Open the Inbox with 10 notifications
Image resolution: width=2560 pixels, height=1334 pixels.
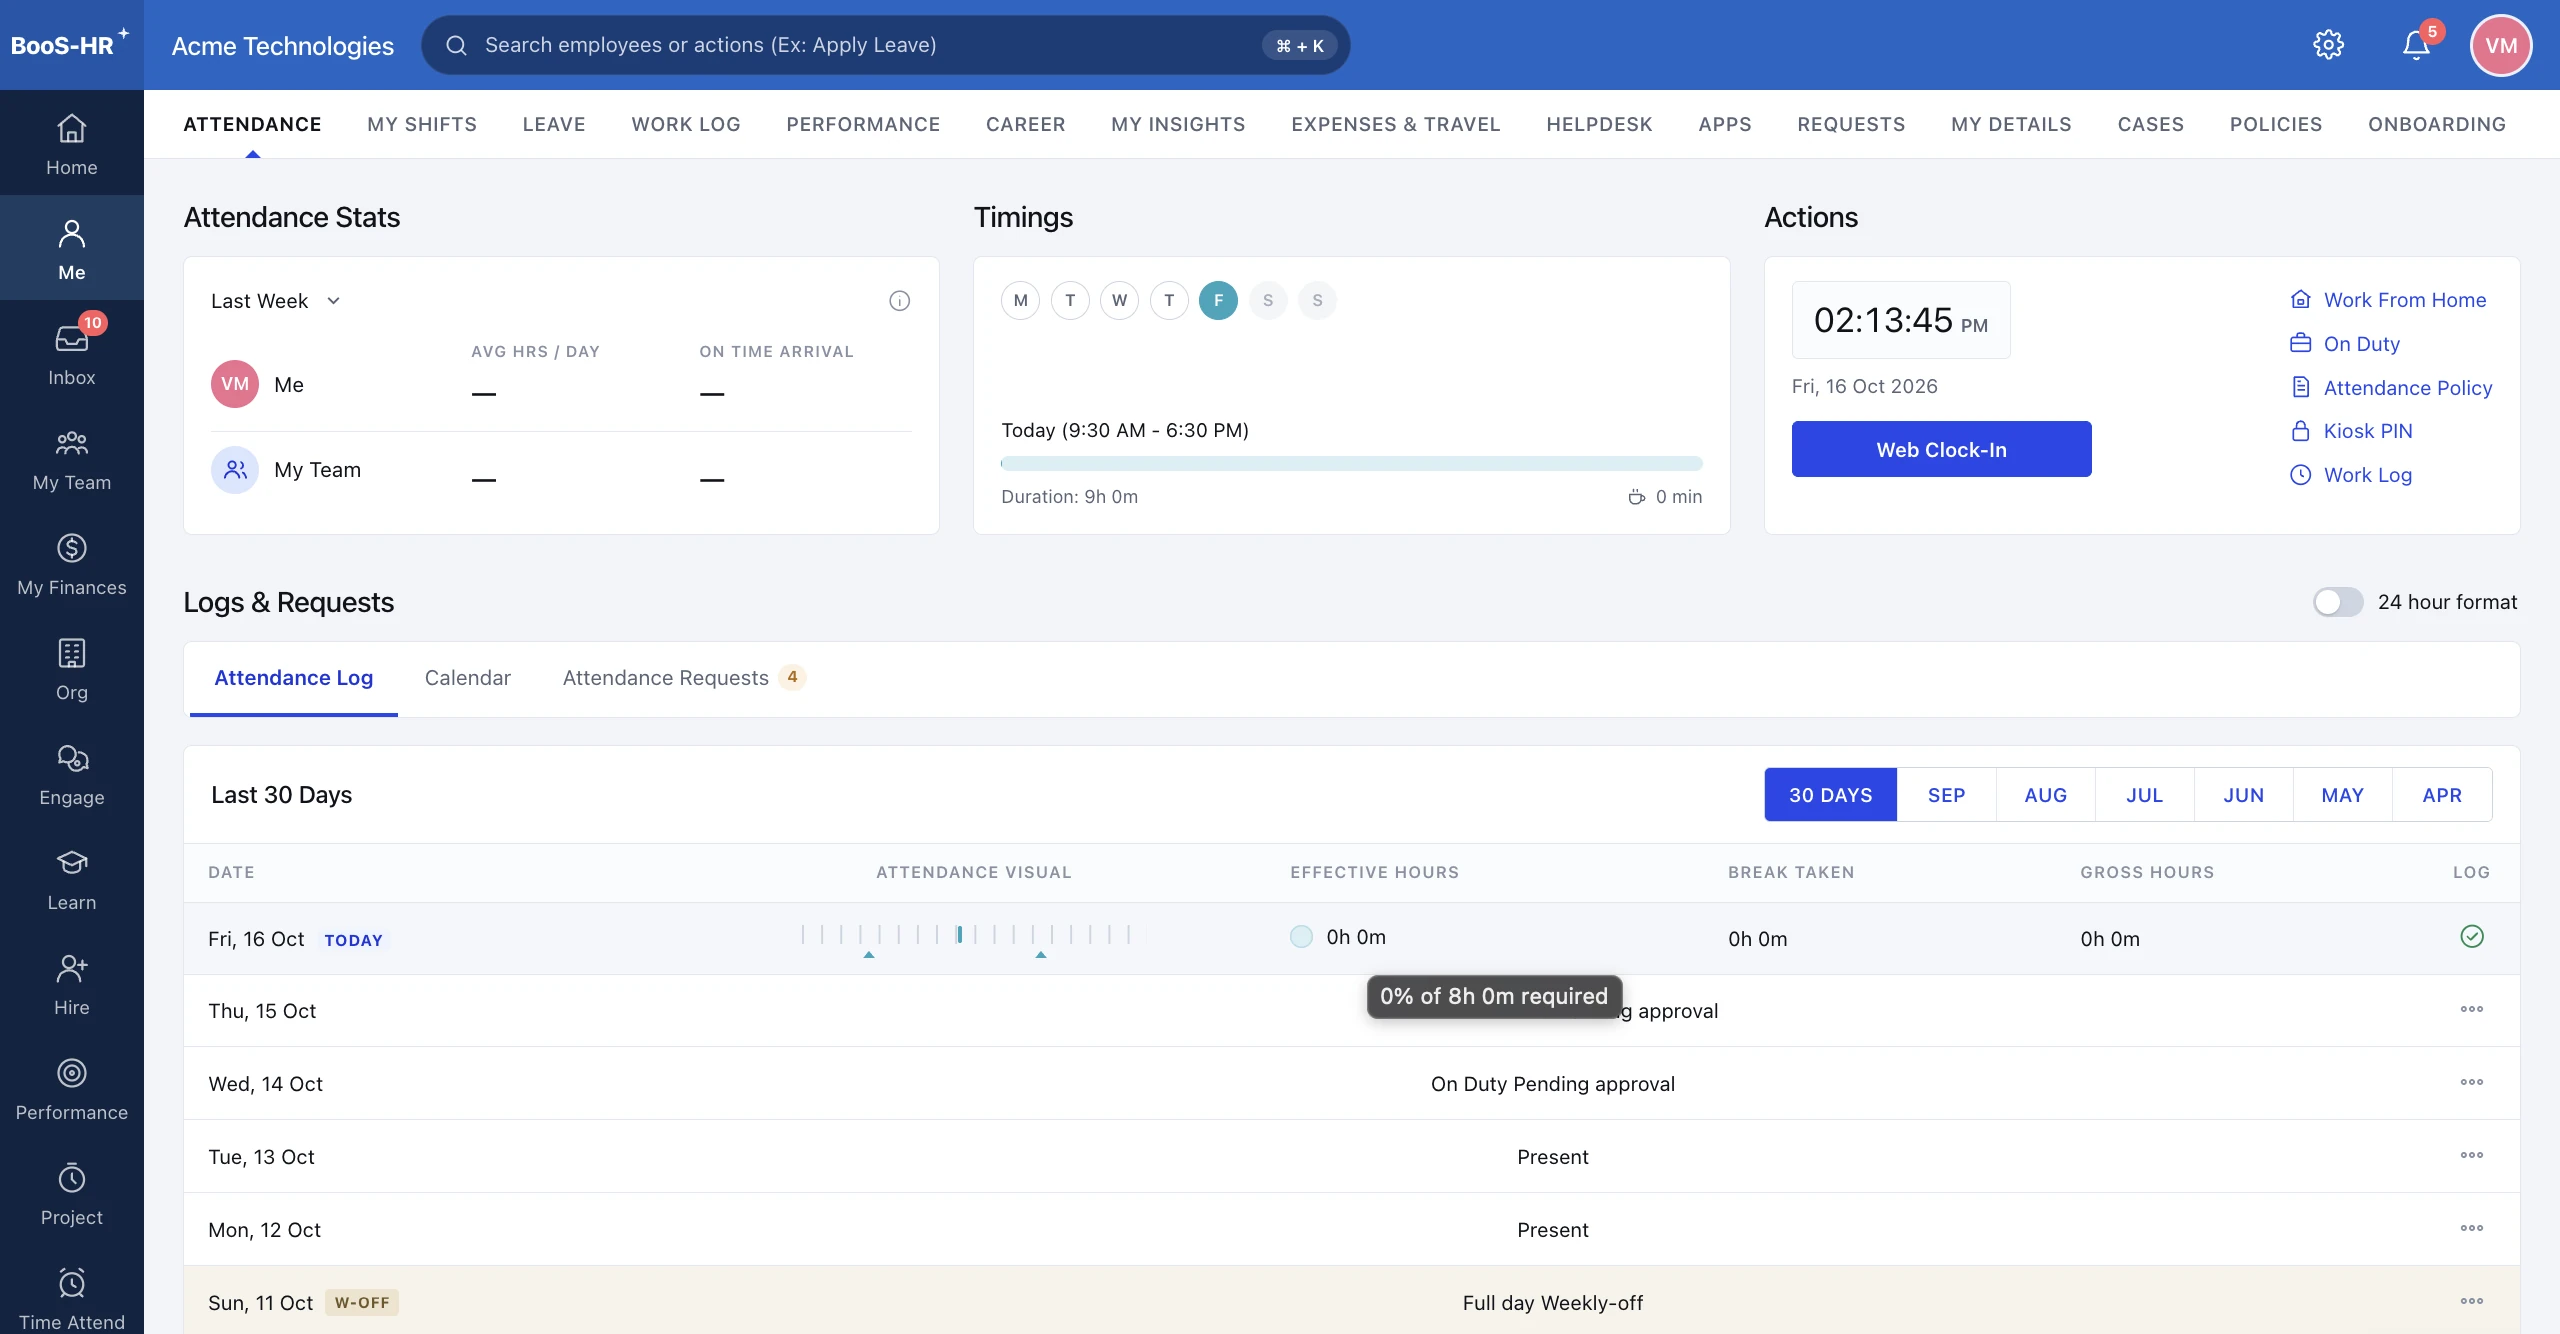point(71,354)
